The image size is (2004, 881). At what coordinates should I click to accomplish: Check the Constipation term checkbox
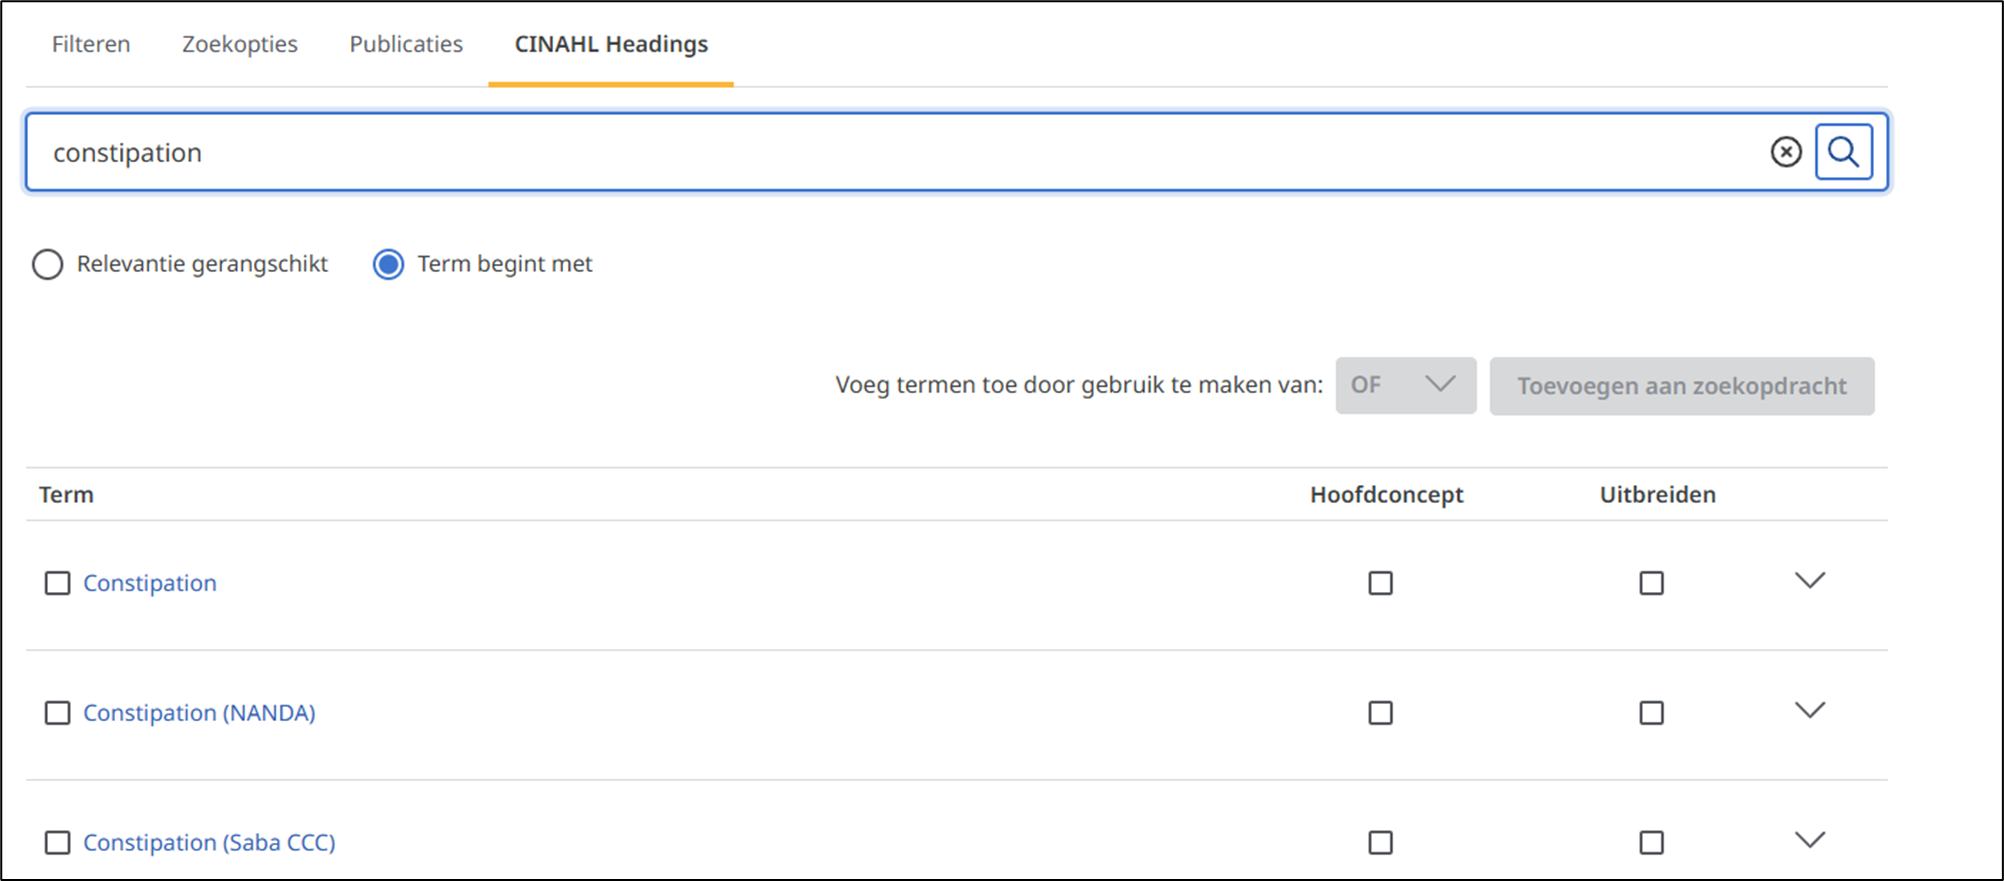tap(58, 583)
